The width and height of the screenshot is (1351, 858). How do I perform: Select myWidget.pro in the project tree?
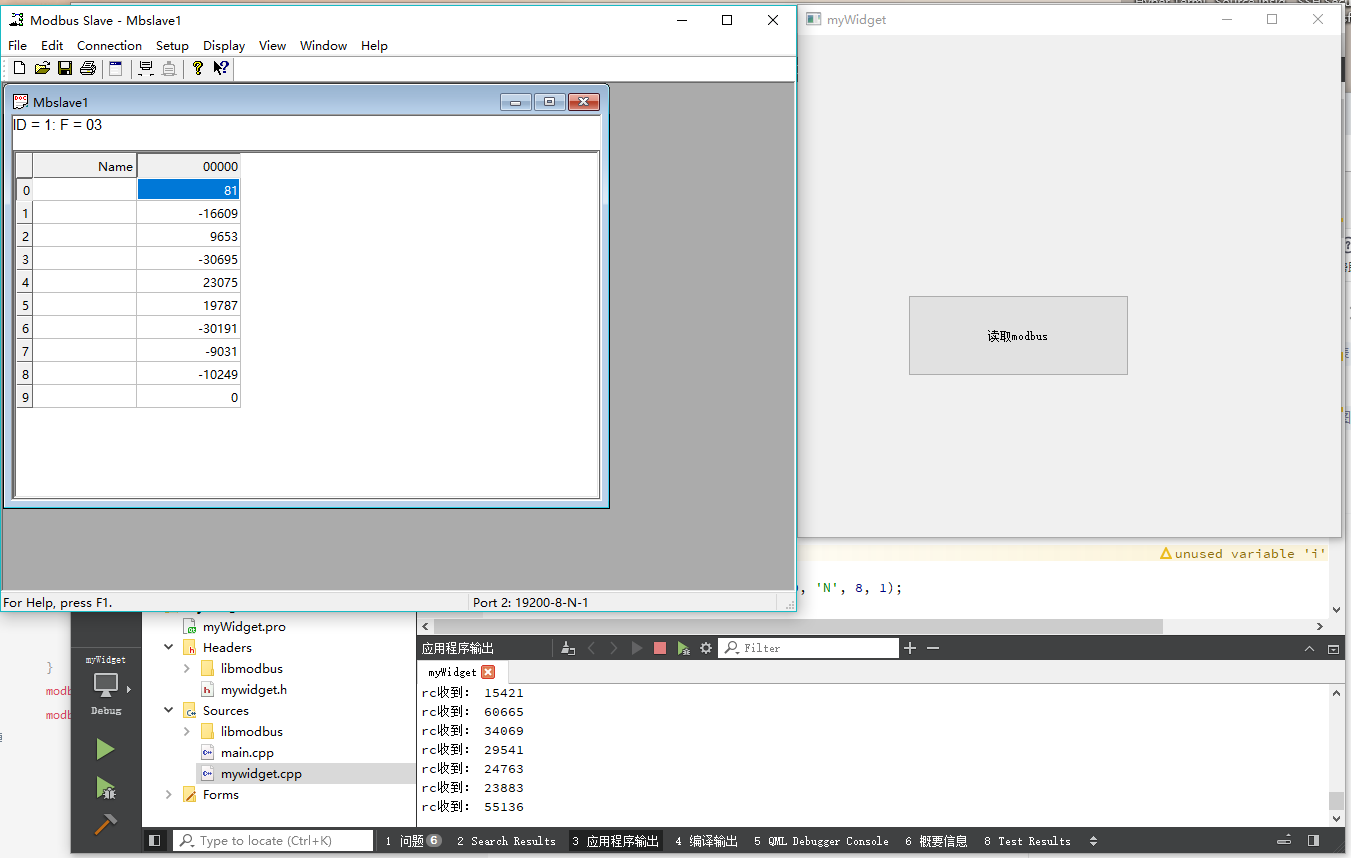click(x=244, y=626)
